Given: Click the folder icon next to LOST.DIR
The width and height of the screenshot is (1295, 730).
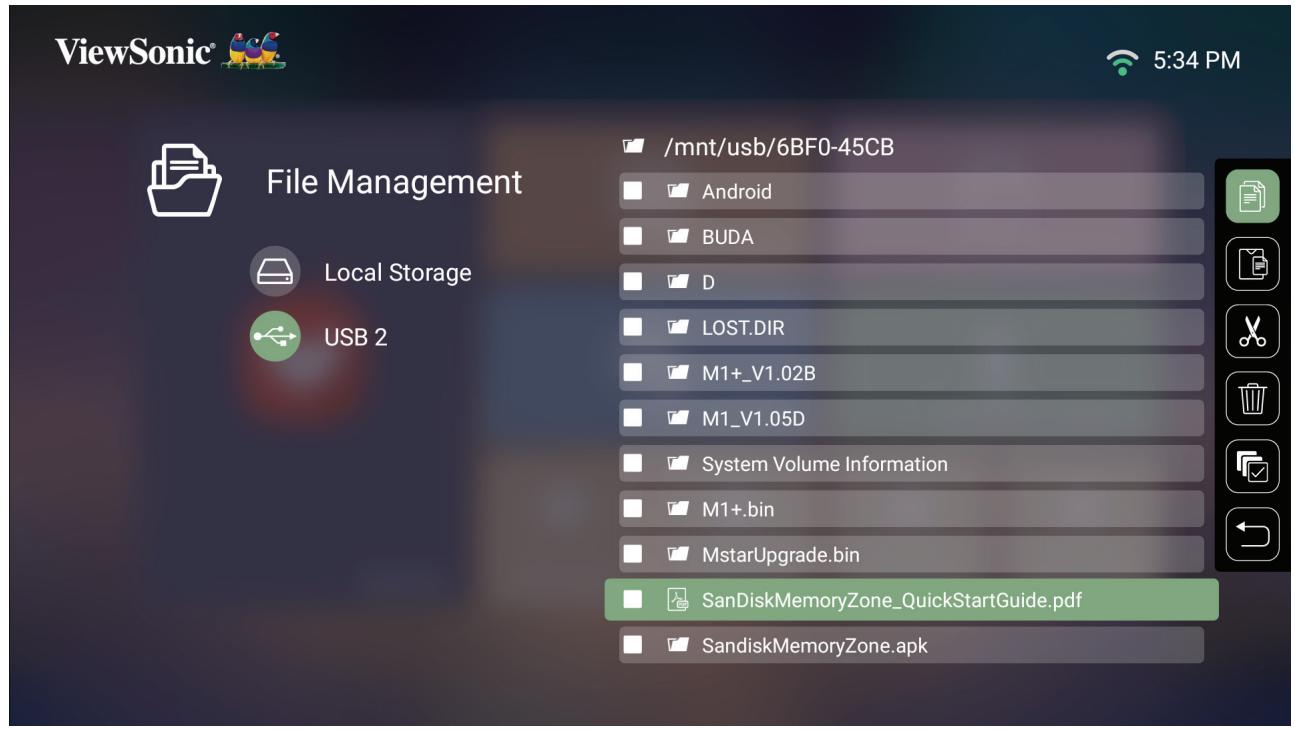Looking at the screenshot, I should click(676, 327).
